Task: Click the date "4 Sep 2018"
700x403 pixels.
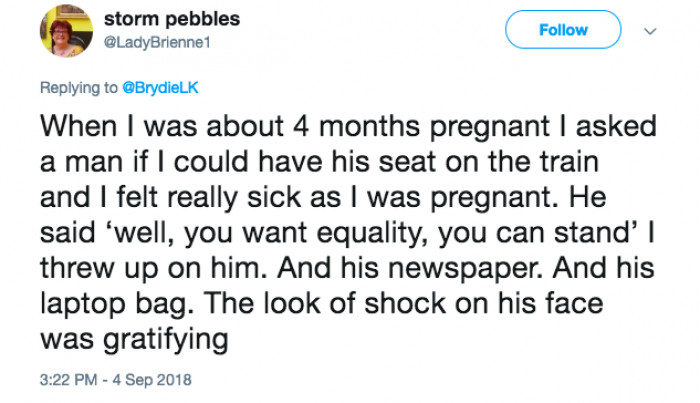Action: [x=155, y=380]
